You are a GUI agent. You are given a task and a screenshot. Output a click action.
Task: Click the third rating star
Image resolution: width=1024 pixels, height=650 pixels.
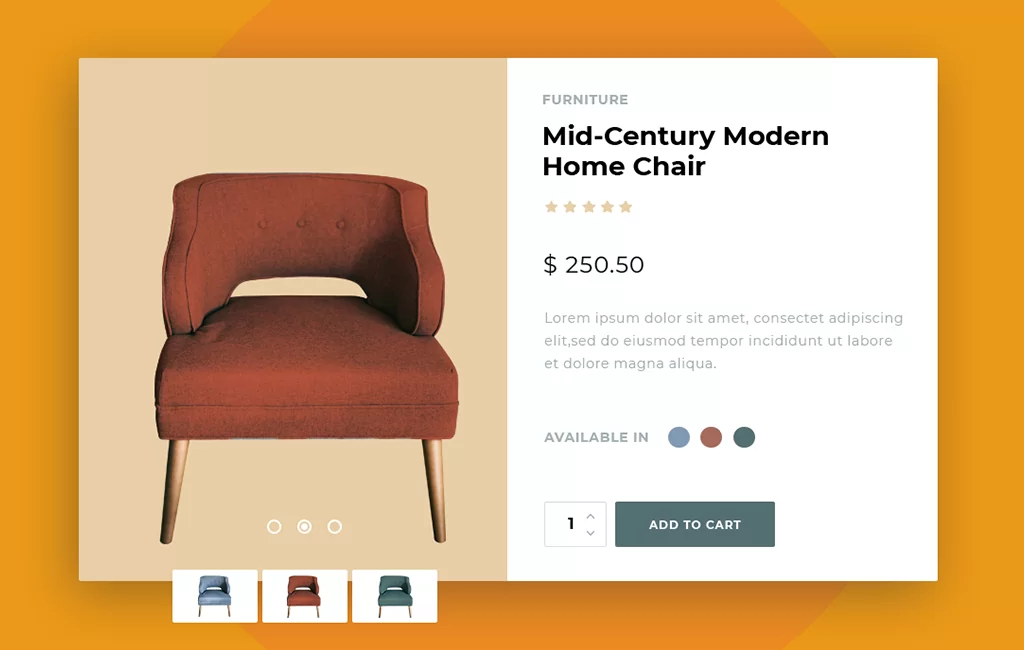click(588, 207)
